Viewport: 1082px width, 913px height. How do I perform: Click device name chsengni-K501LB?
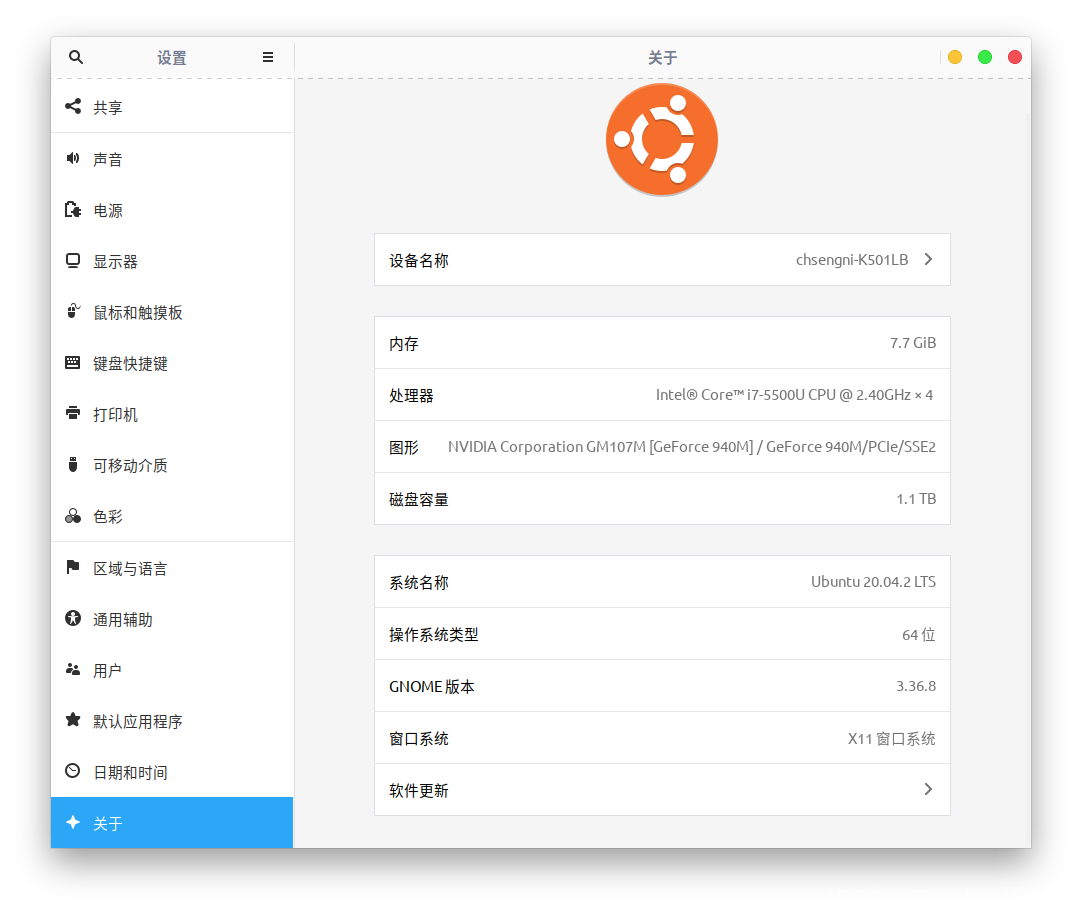pos(852,259)
